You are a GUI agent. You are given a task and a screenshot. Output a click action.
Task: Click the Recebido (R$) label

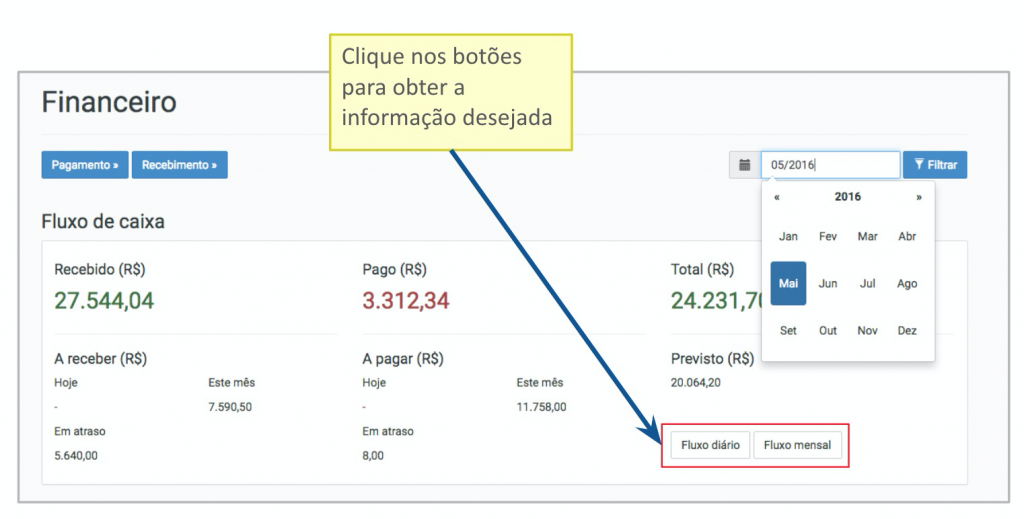pyautogui.click(x=100, y=269)
